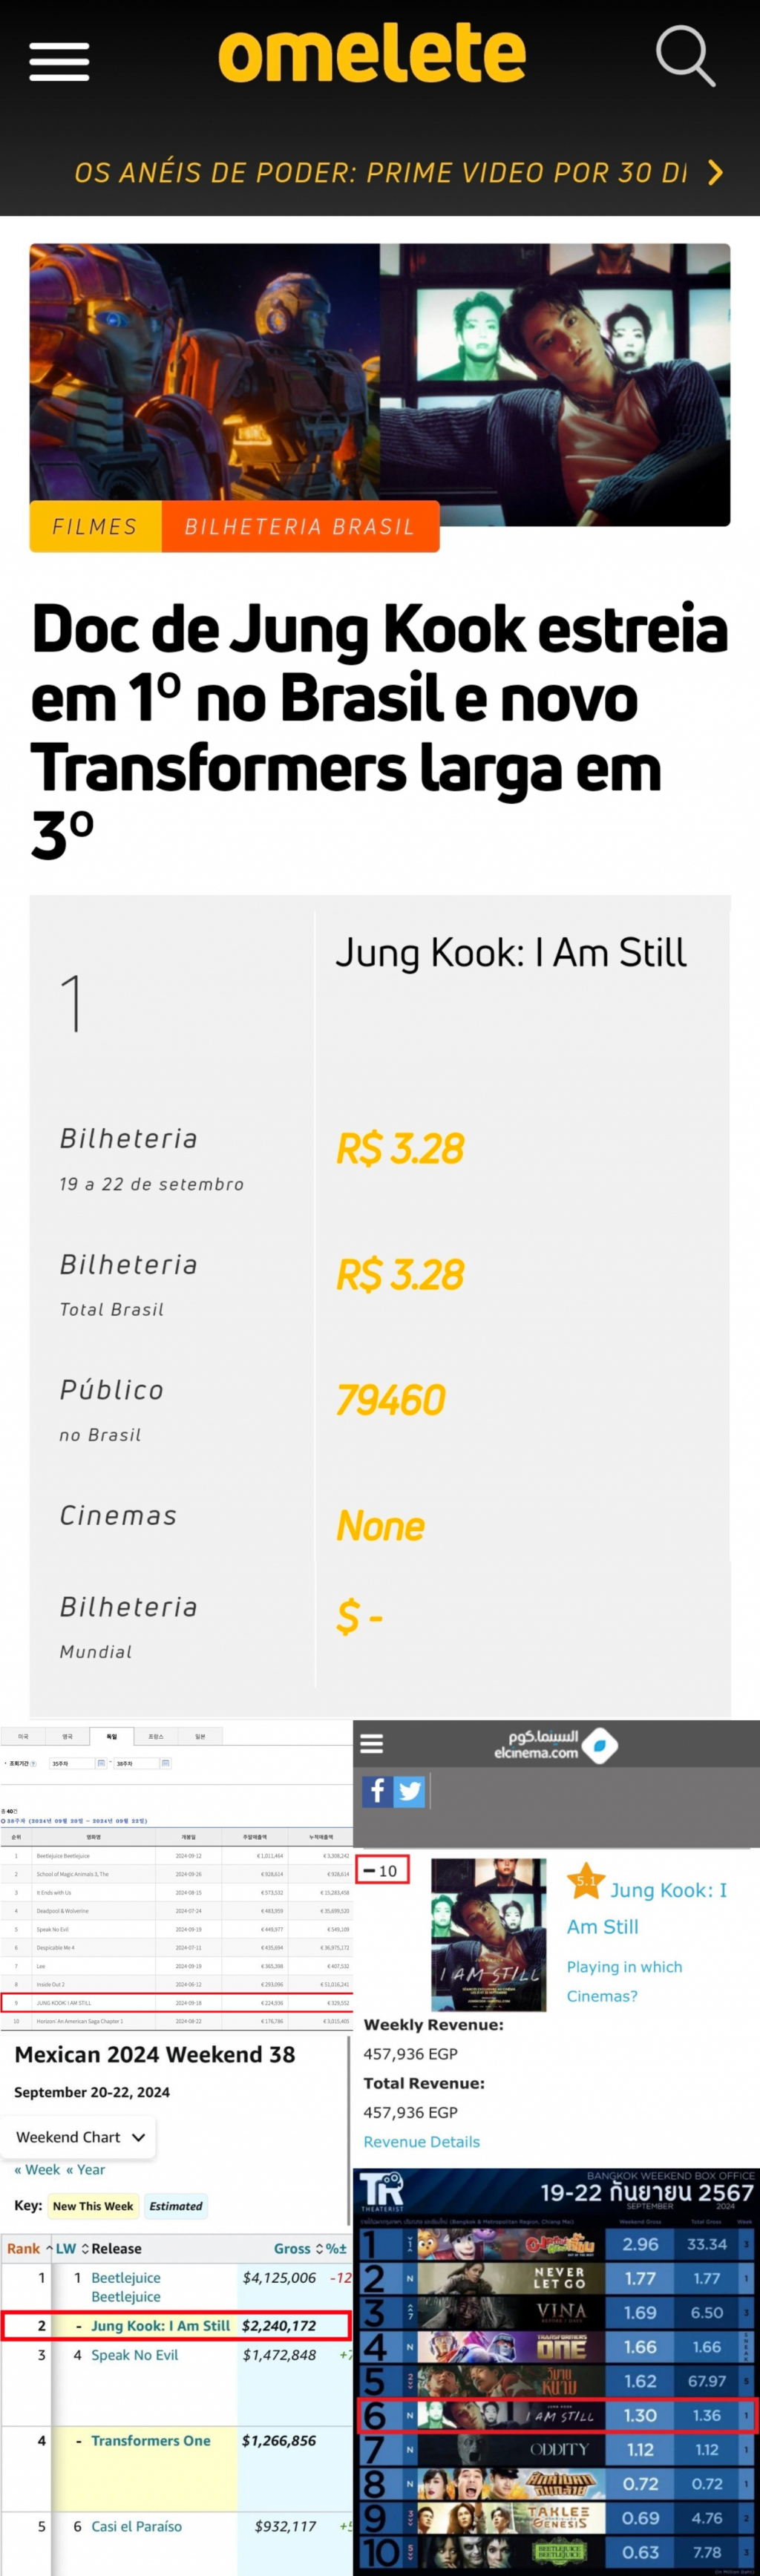Share via the Facebook icon
760x2576 pixels.
click(377, 1790)
